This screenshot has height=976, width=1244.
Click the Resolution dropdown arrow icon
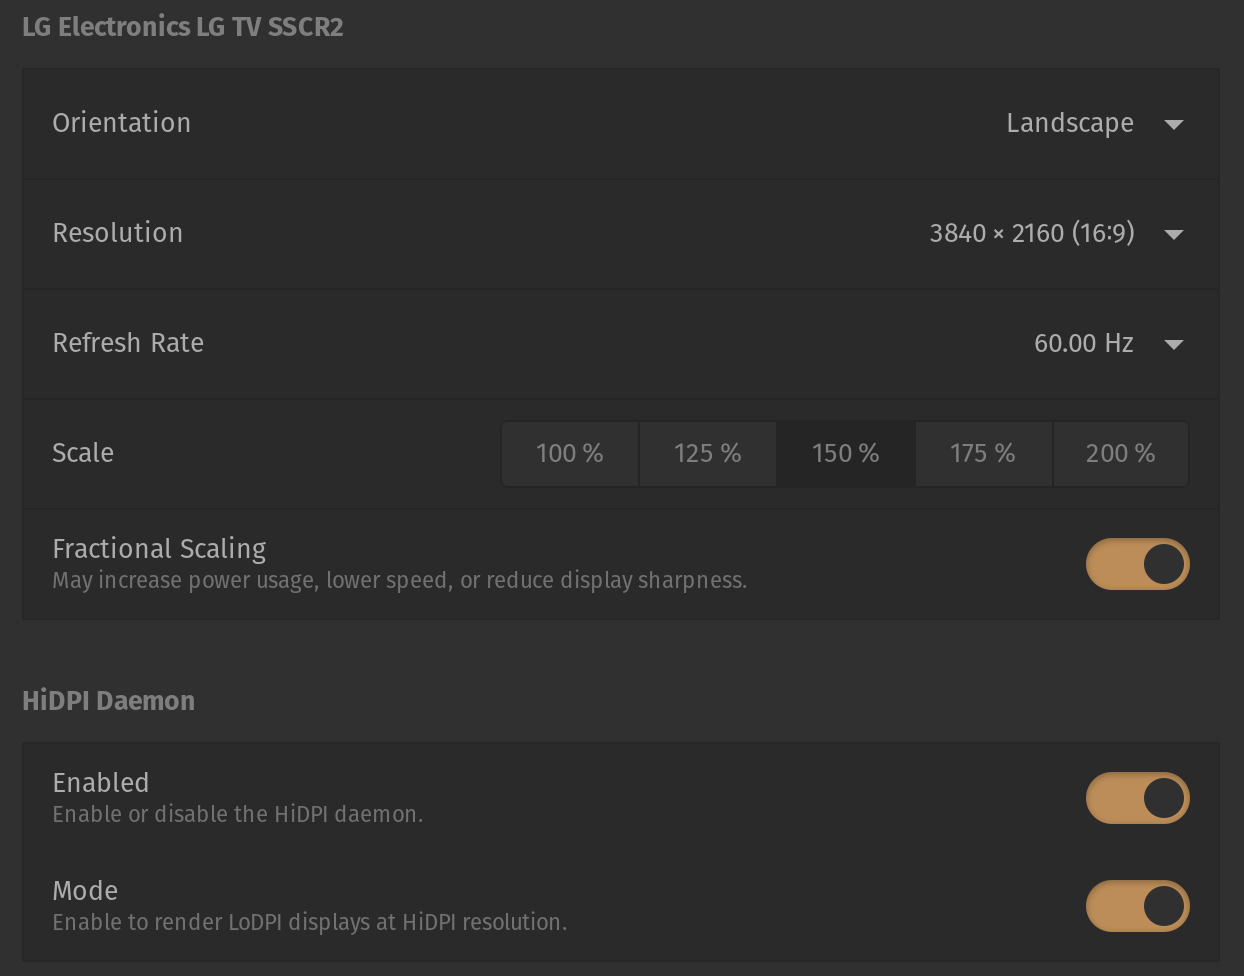pos(1174,234)
